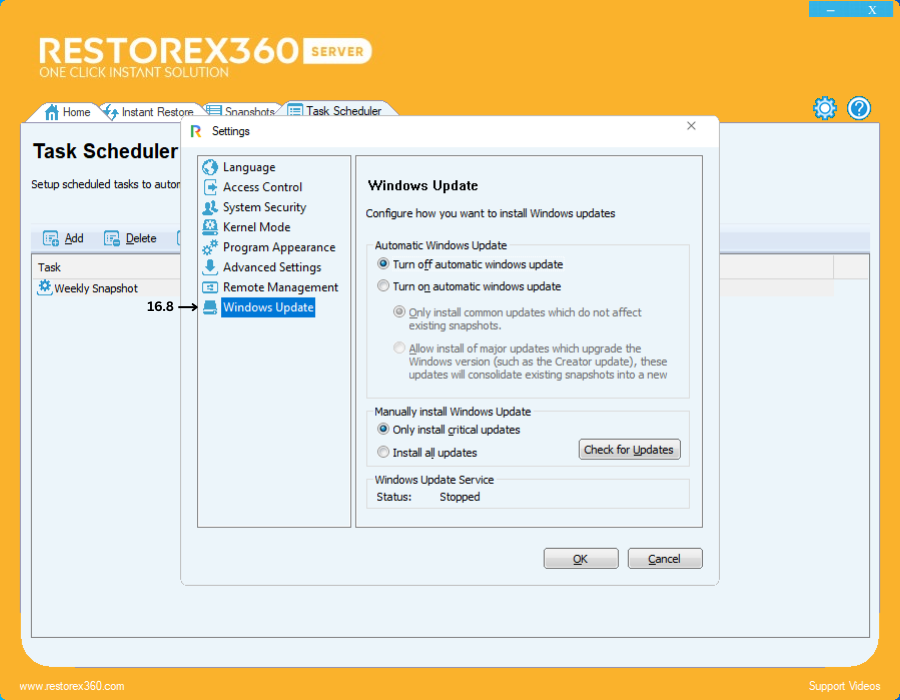The height and width of the screenshot is (700, 900).
Task: Click the Check for Updates button
Action: [629, 450]
